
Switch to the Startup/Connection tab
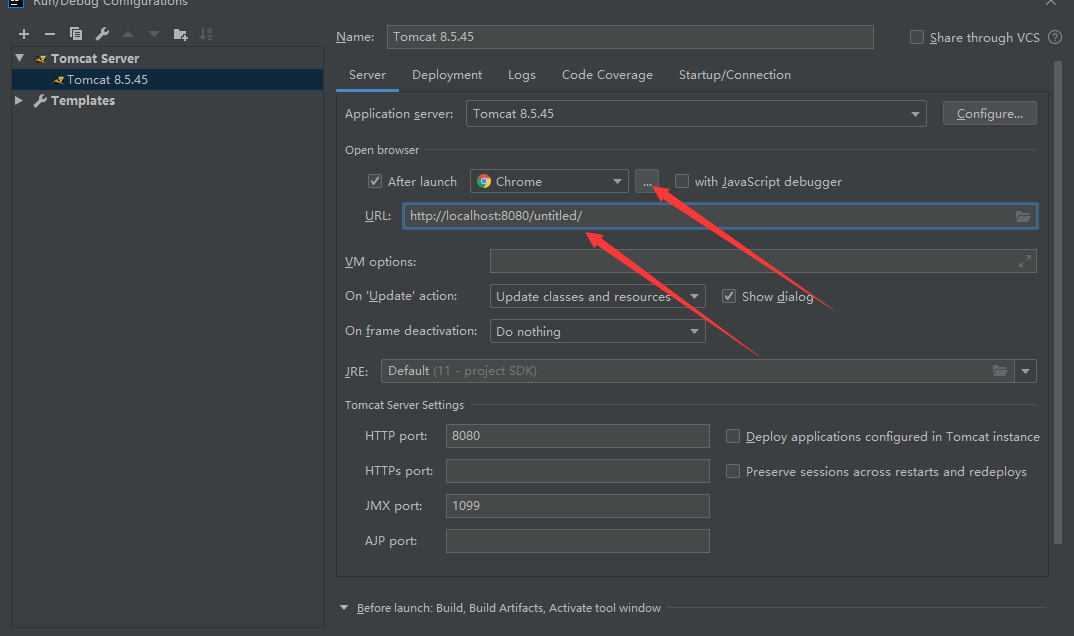[734, 75]
